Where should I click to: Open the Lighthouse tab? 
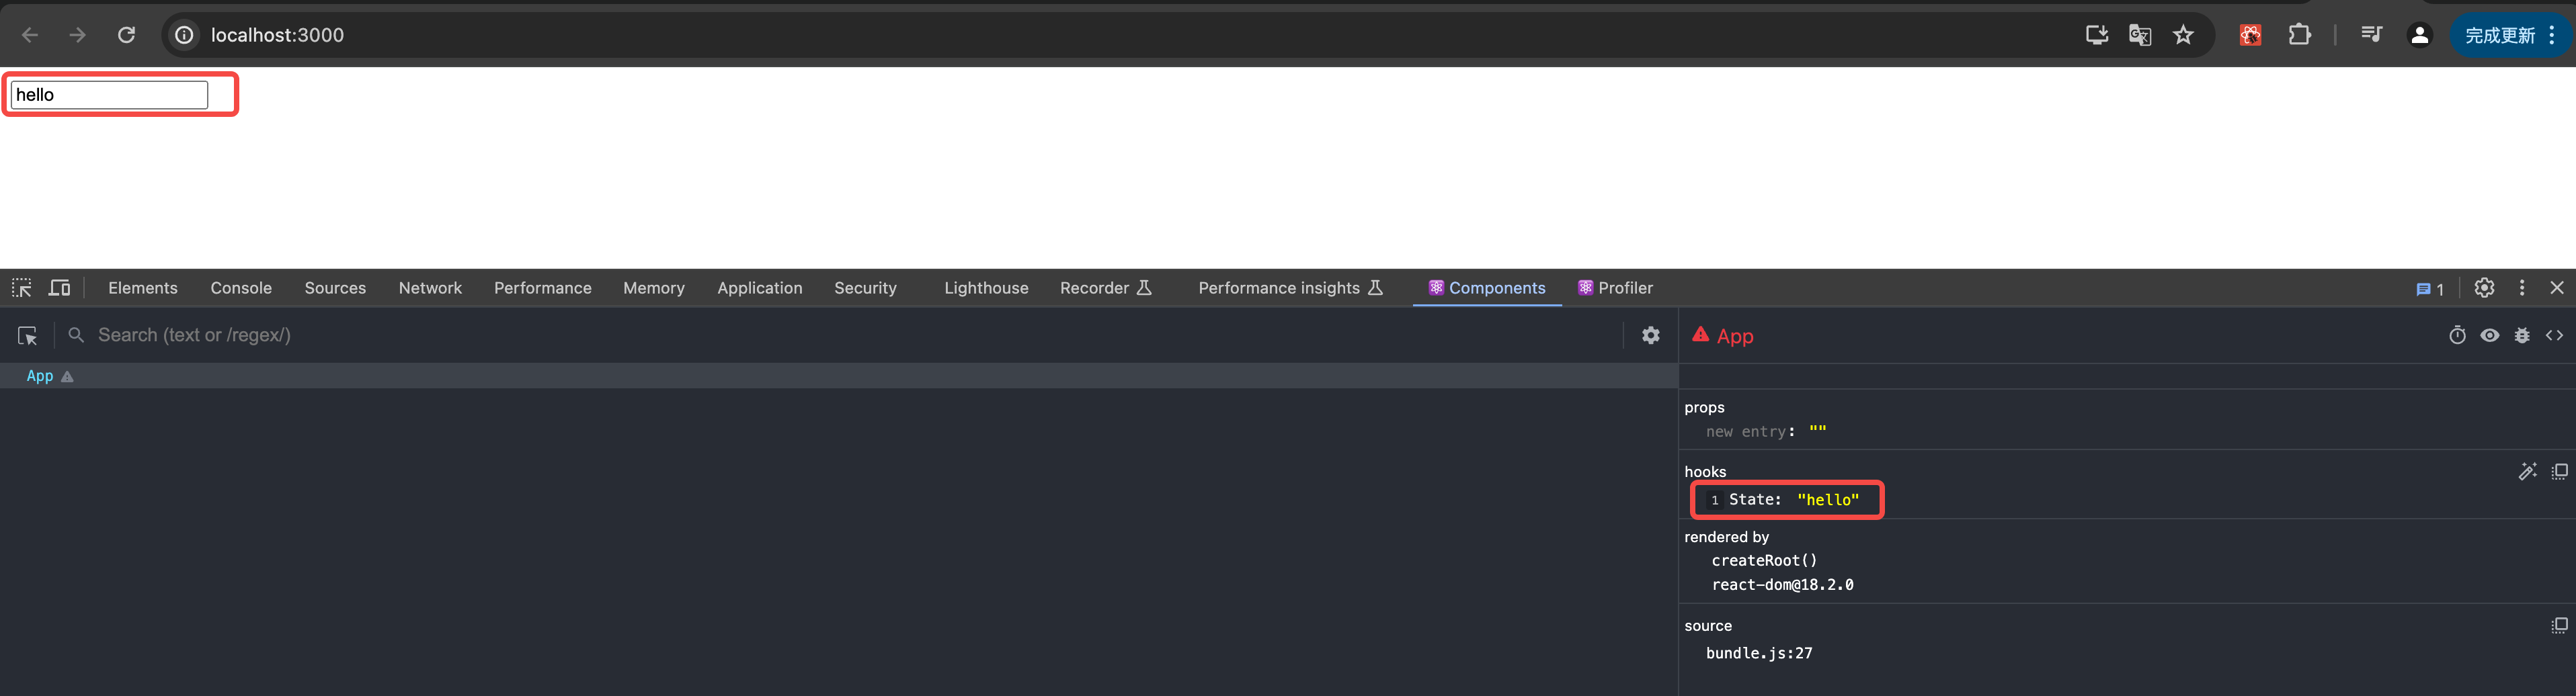point(986,288)
